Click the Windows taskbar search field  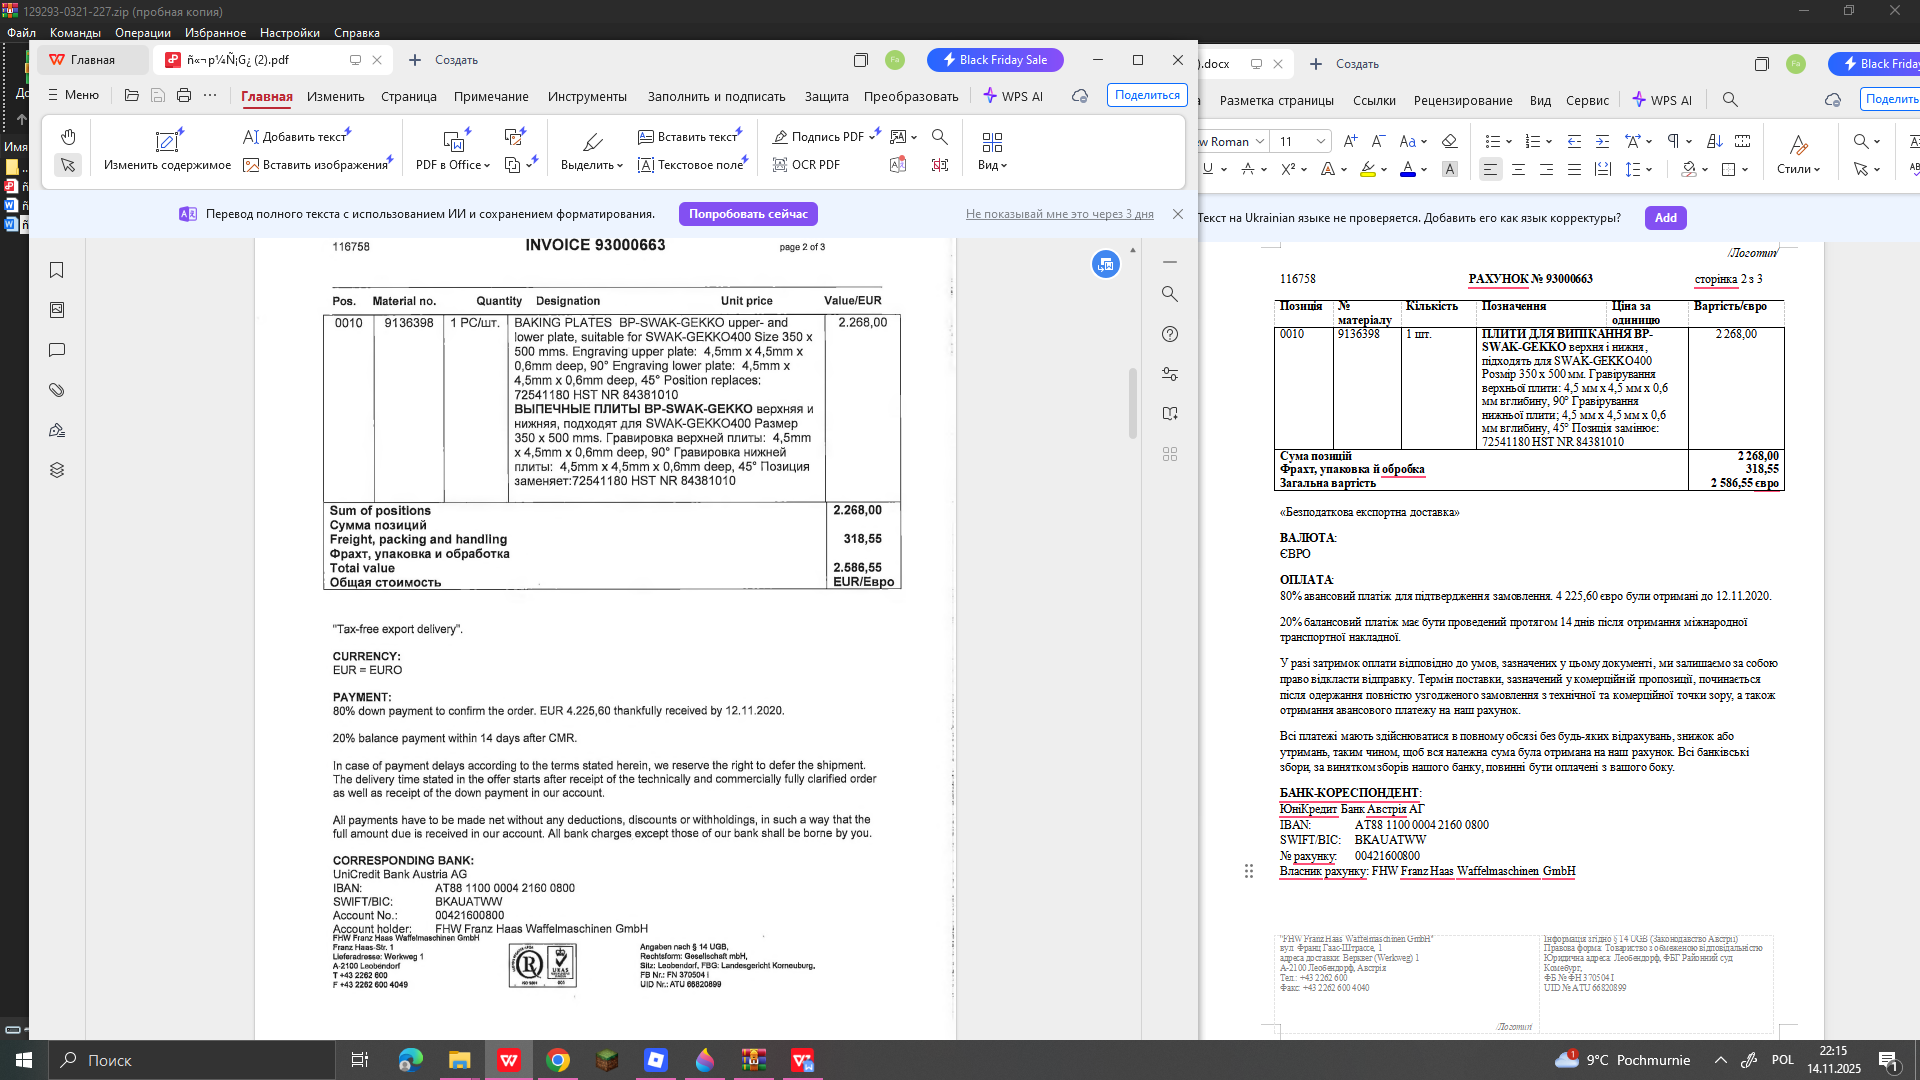[190, 1060]
